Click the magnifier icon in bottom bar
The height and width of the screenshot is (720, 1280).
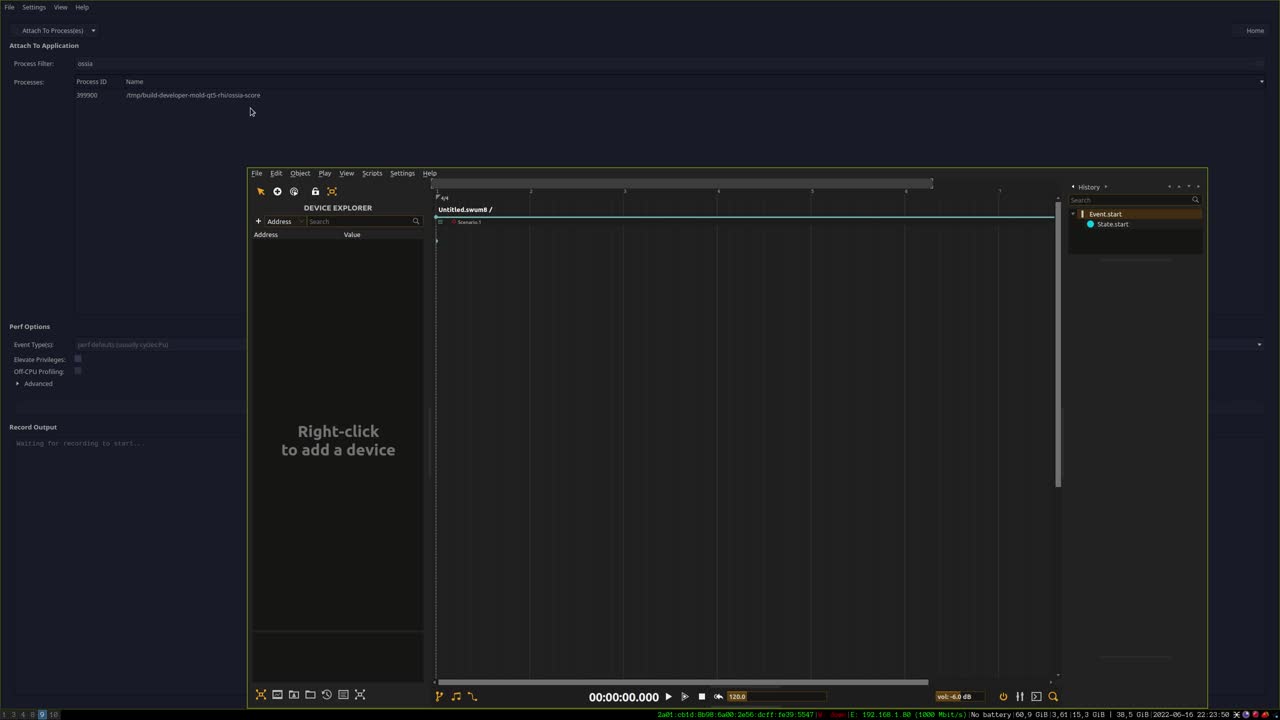(x=1053, y=697)
